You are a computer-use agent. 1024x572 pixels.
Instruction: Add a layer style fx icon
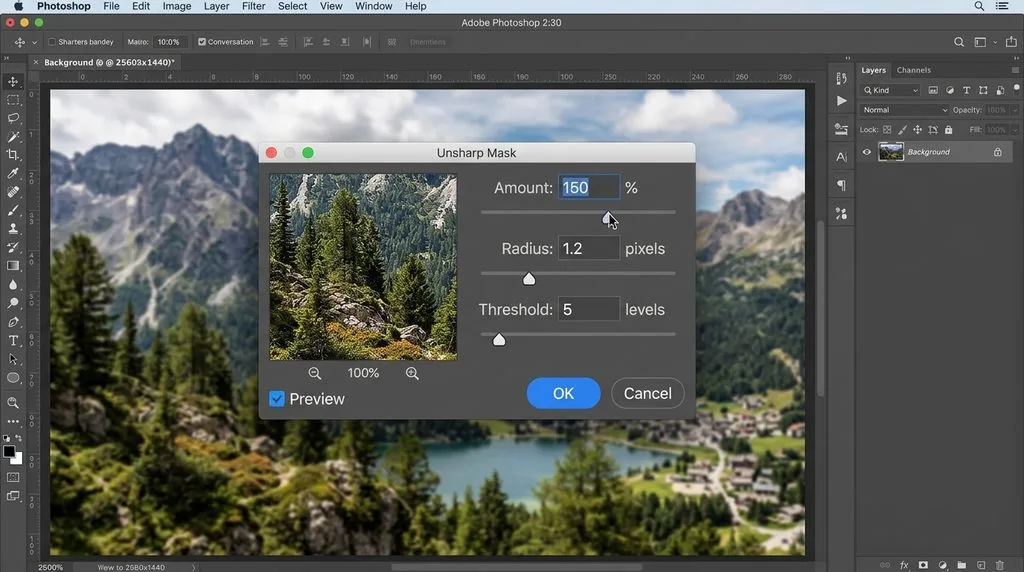[x=904, y=565]
